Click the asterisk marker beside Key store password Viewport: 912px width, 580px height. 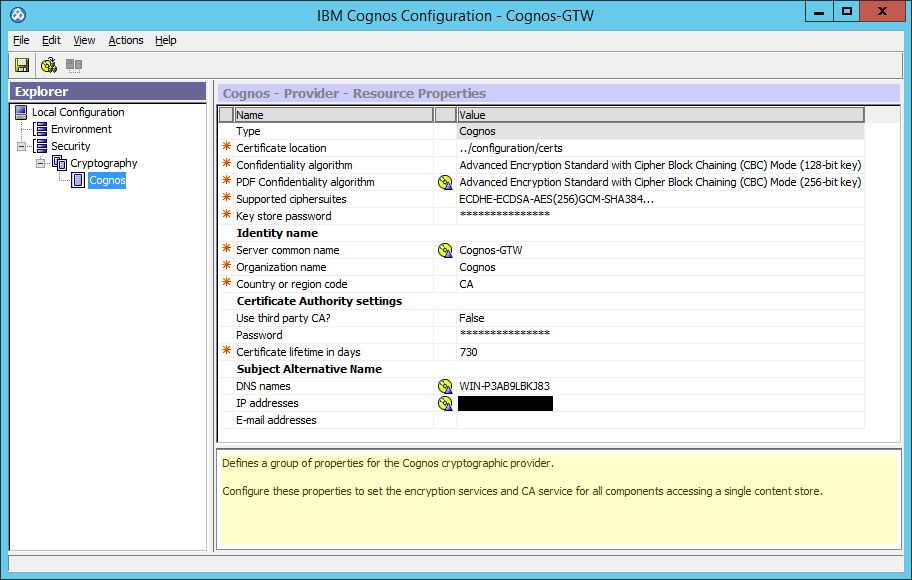[x=226, y=215]
